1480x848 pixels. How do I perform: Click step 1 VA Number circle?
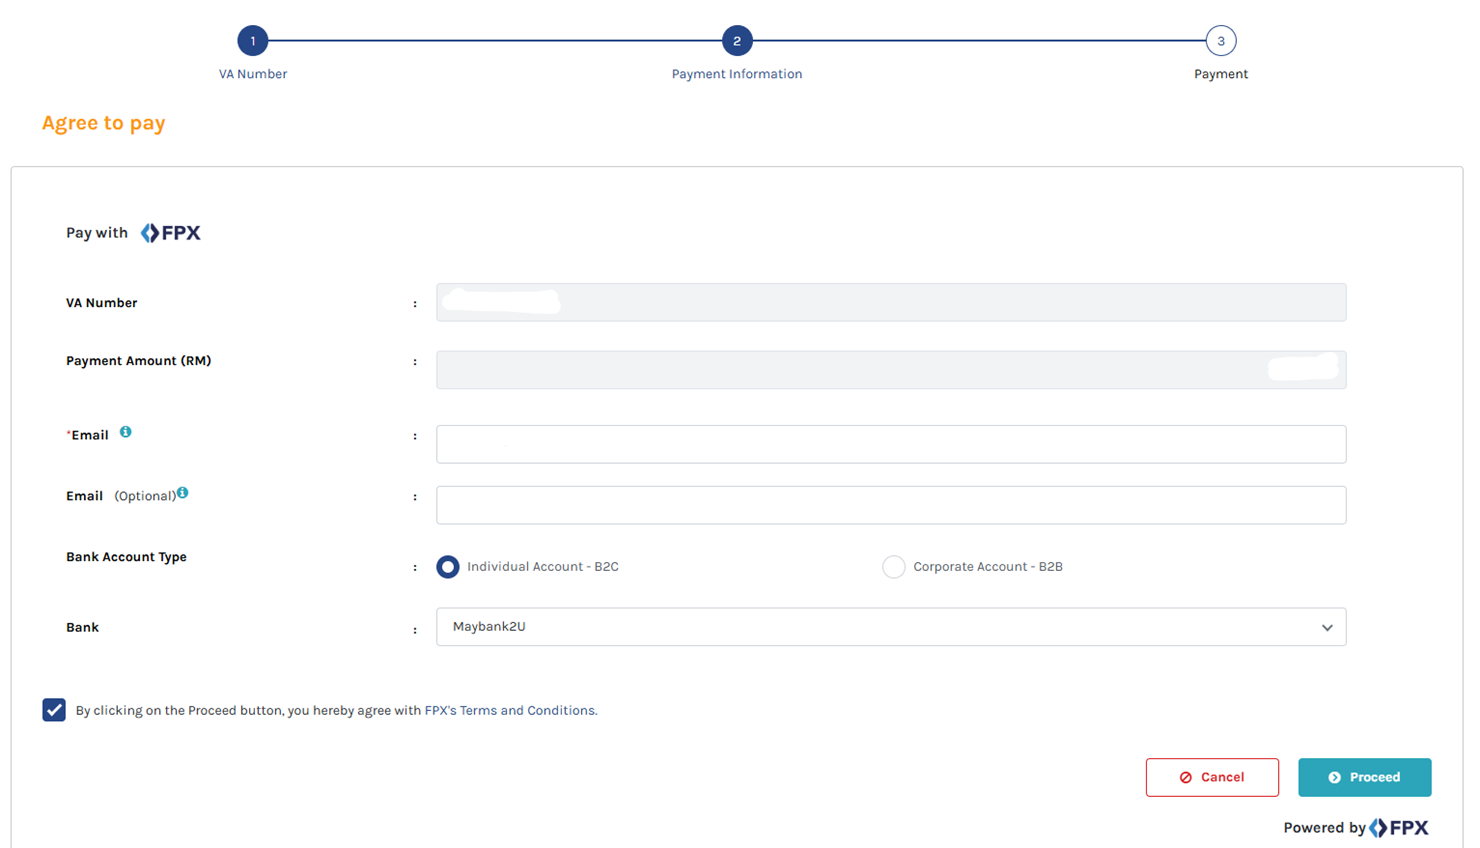coord(253,41)
